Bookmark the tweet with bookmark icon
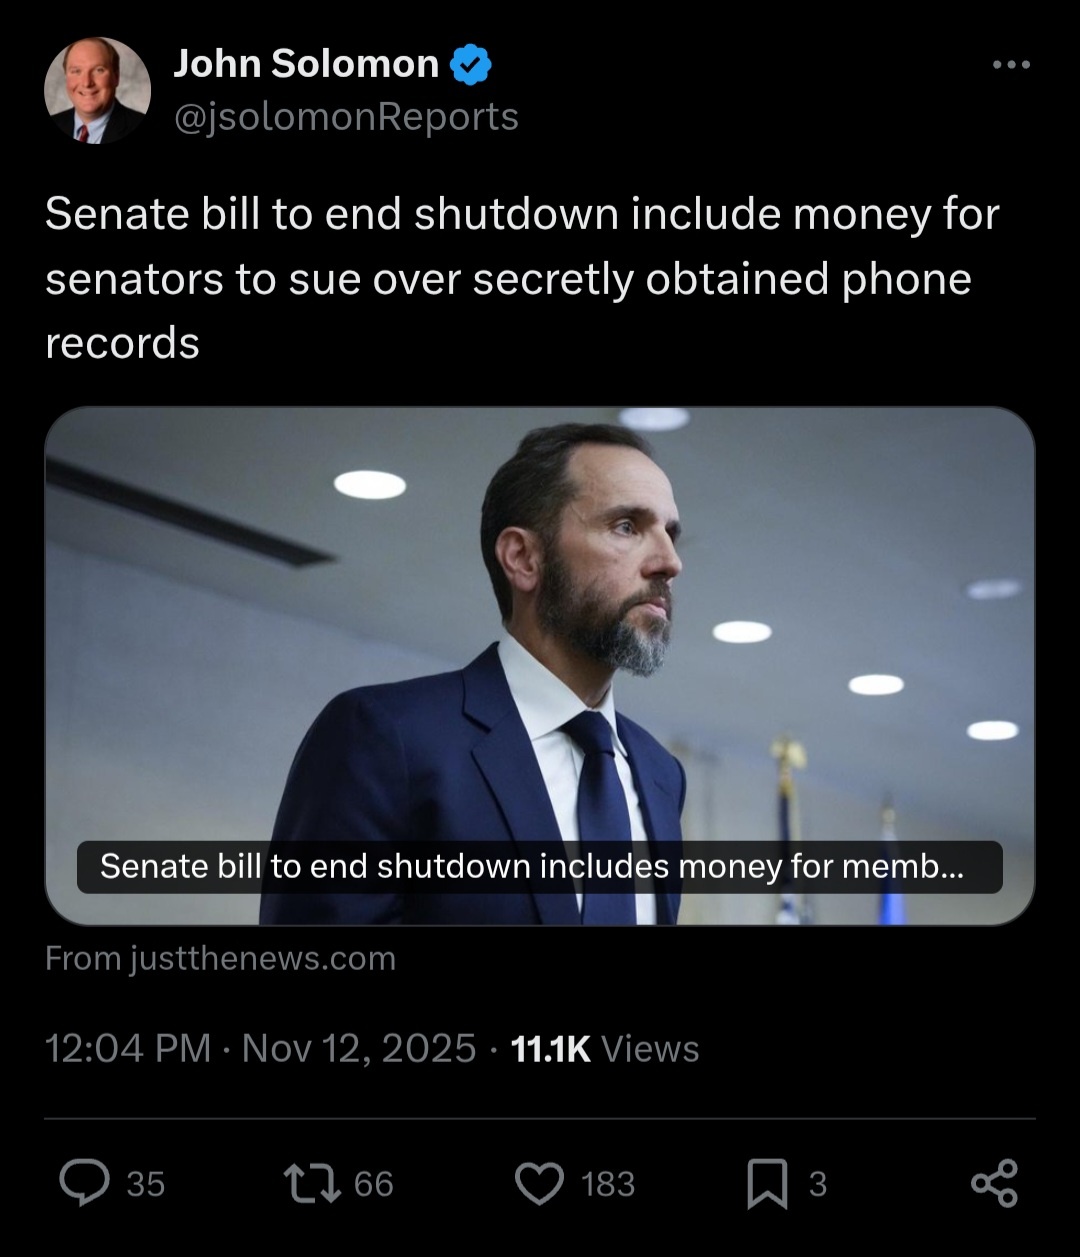This screenshot has height=1257, width=1080. 768,1184
